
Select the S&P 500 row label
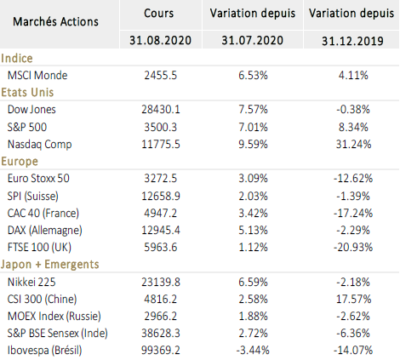tap(27, 127)
